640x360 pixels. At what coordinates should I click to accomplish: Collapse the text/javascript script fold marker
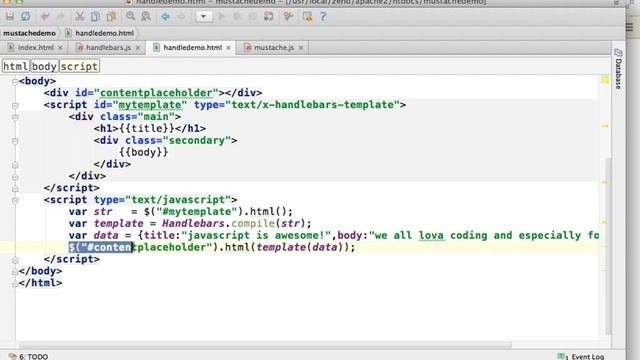15,200
